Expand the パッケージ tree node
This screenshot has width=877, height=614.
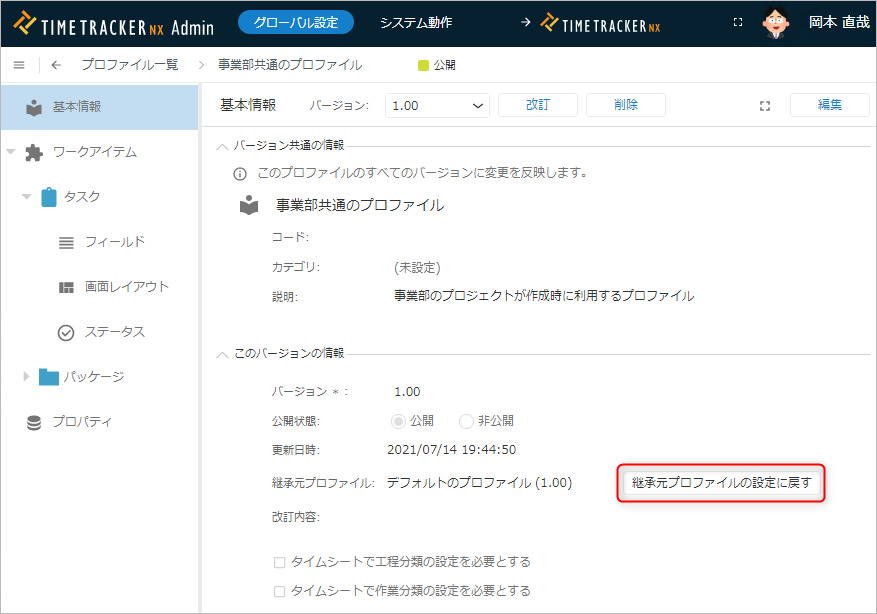(x=27, y=377)
